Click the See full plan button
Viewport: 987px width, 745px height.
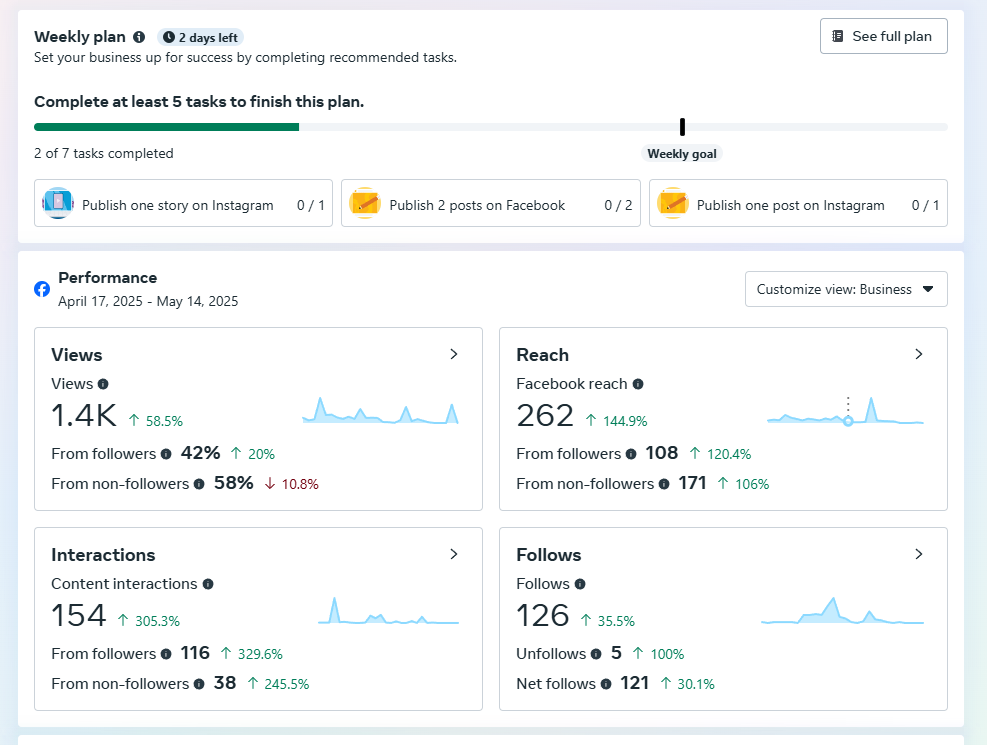click(883, 36)
